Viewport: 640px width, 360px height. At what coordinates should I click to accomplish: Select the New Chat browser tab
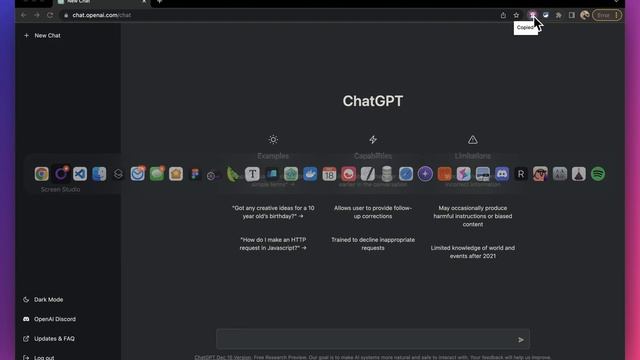pos(102,2)
